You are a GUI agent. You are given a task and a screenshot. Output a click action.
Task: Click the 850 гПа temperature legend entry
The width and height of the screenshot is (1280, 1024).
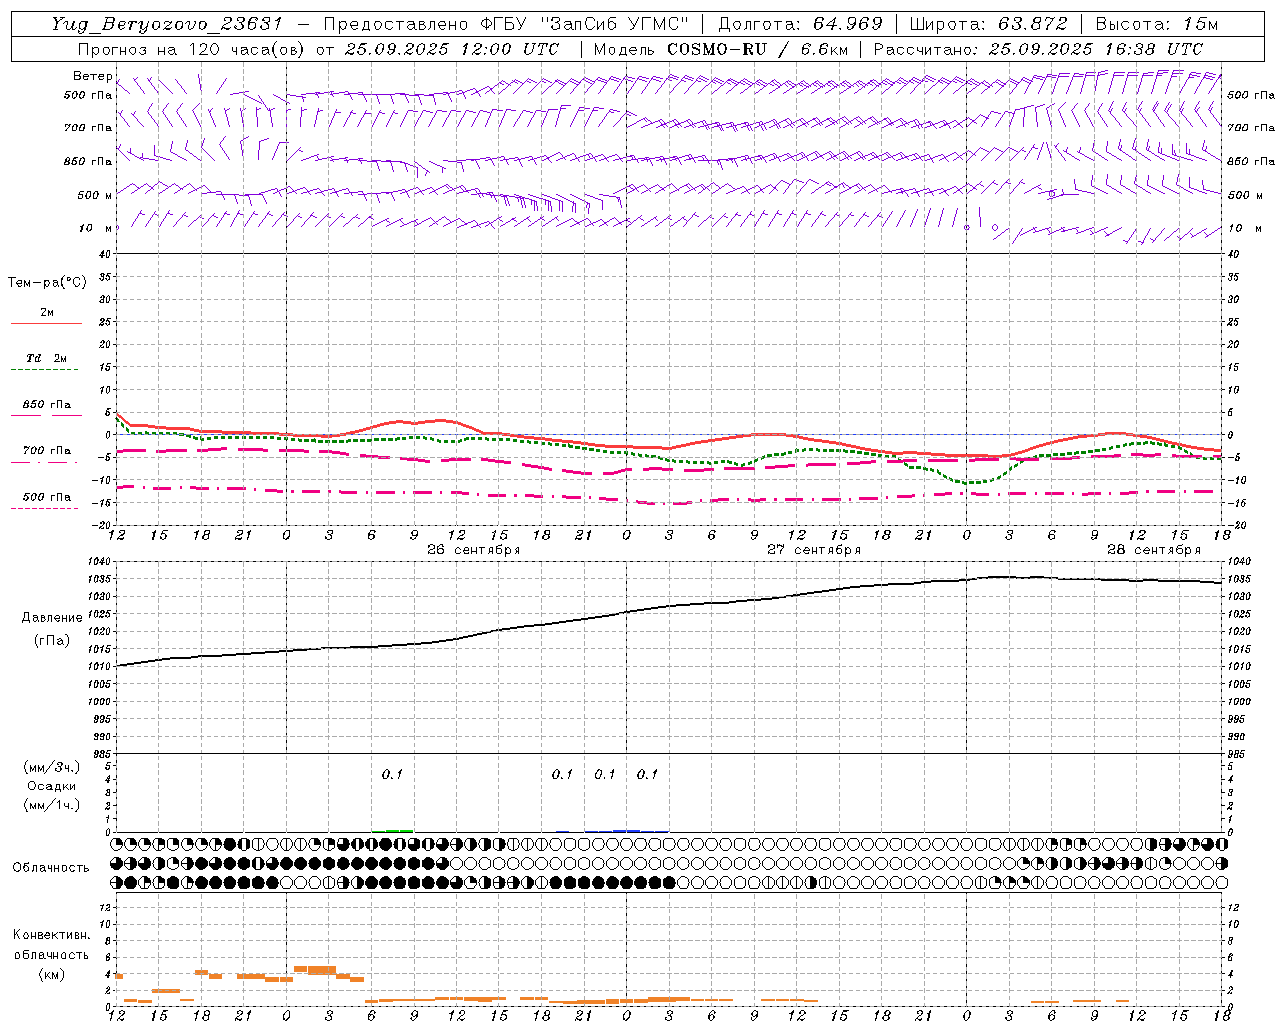tap(47, 405)
